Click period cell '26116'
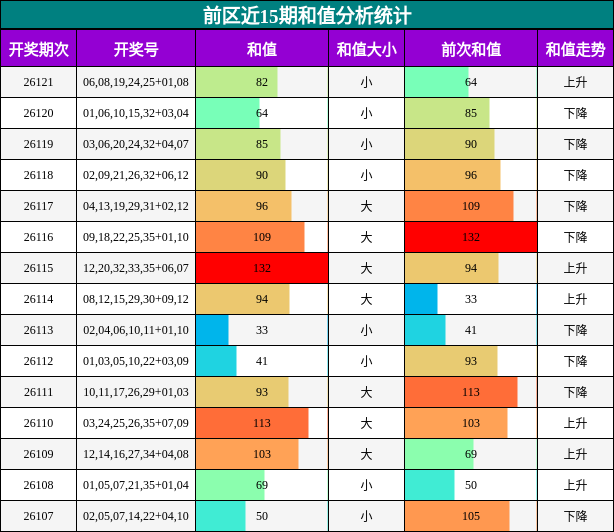Viewport: 614px width, 532px height. pos(38,237)
